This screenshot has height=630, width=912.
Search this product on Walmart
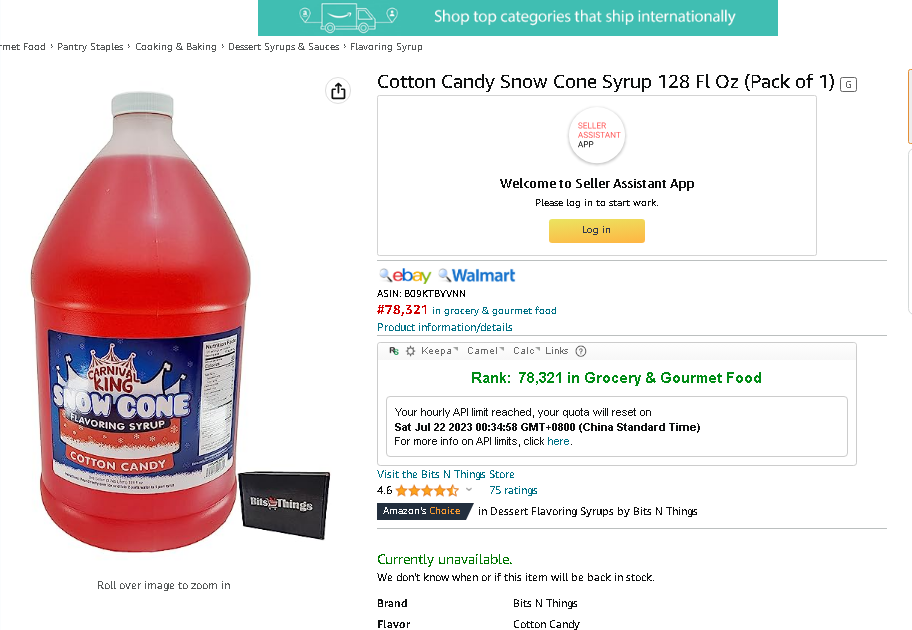click(477, 275)
